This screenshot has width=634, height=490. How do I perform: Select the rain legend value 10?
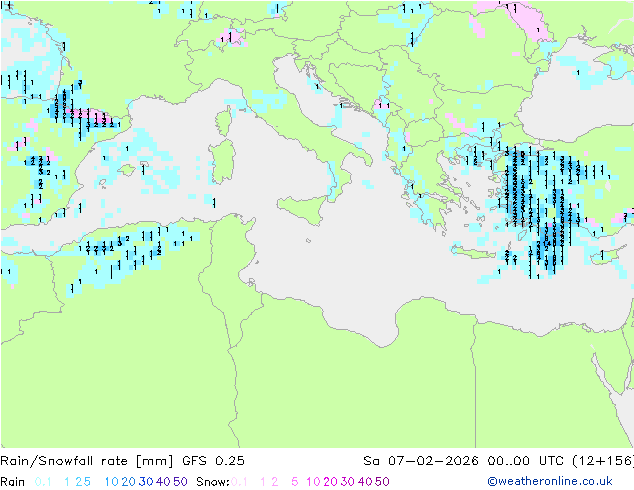pos(112,482)
